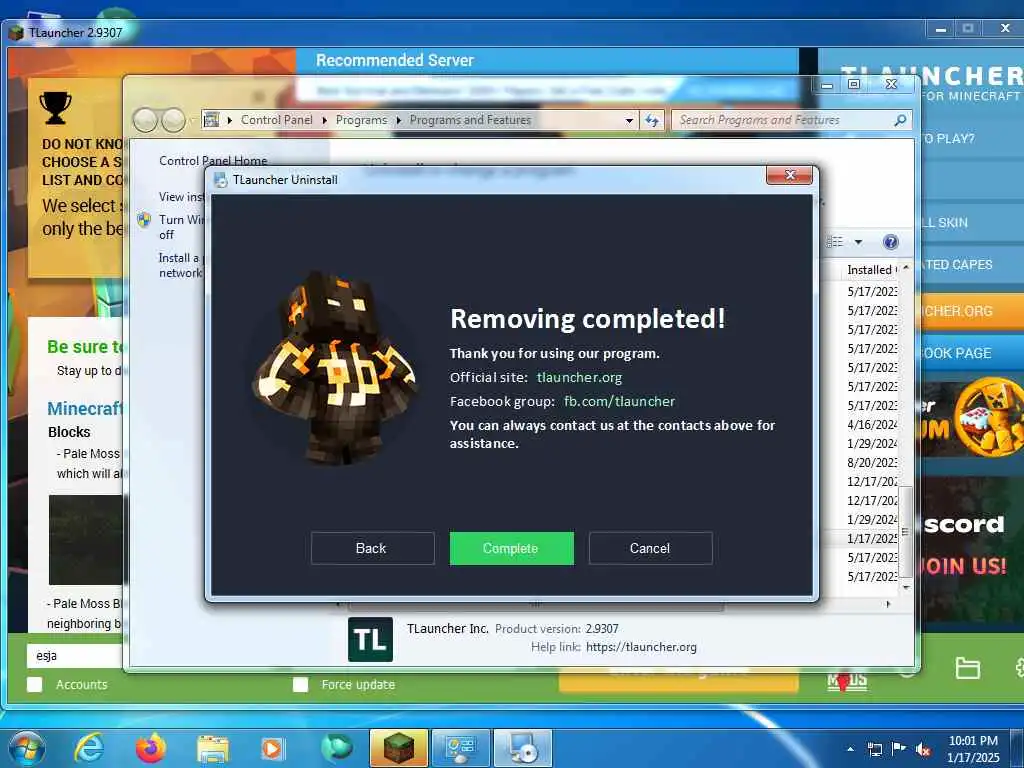Open the https://tlauncher.org help link
1024x768 pixels.
[x=641, y=647]
